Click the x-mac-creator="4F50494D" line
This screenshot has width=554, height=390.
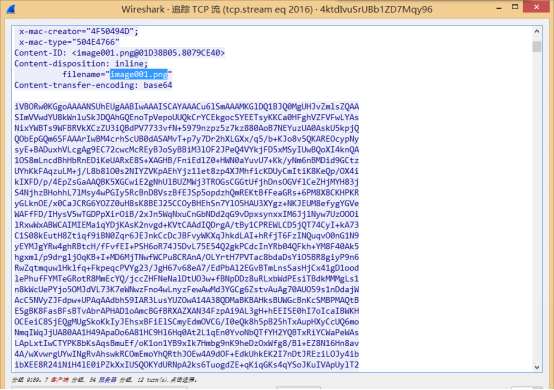pyautogui.click(x=79, y=31)
